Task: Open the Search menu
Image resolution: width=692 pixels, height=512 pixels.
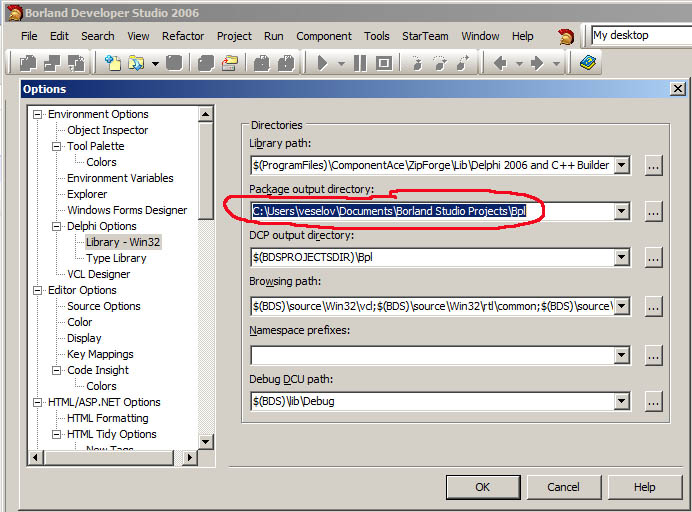Action: tap(98, 36)
